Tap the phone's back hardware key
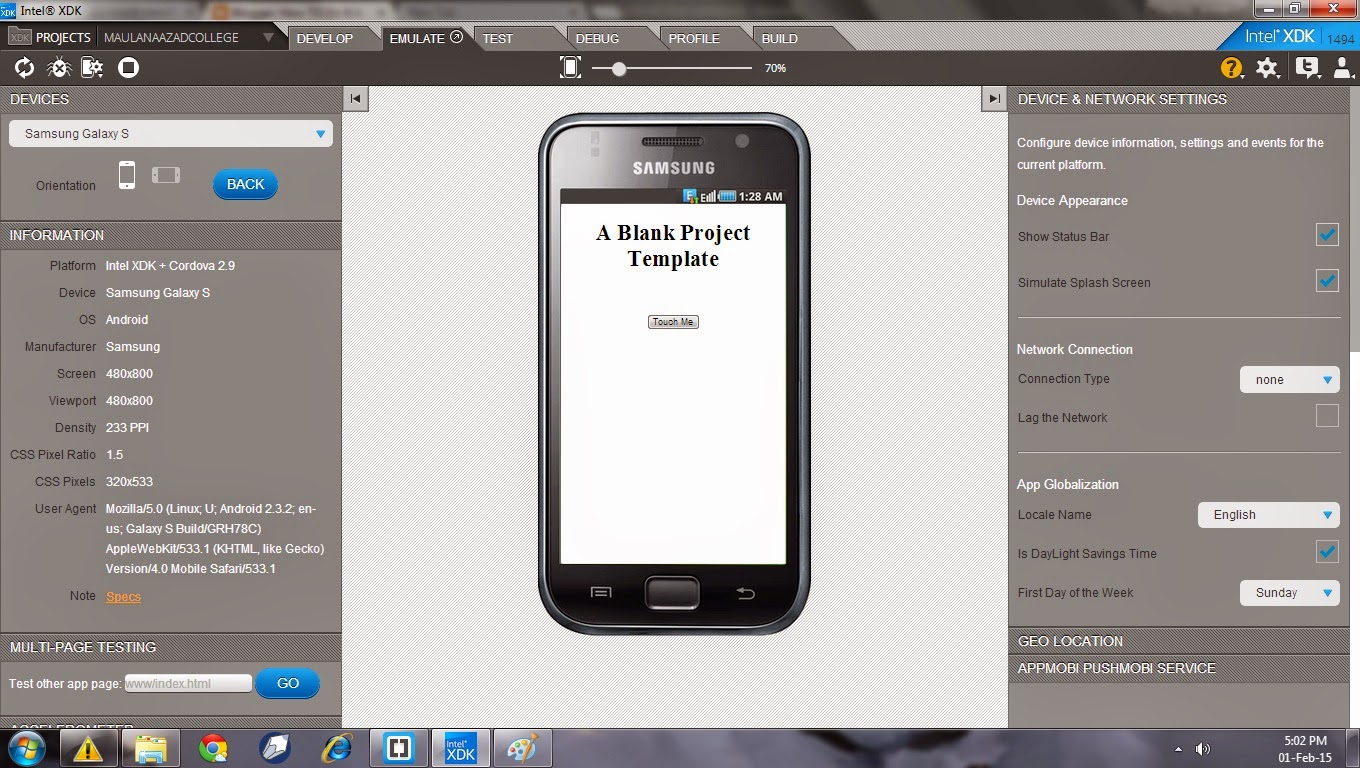 coord(745,593)
